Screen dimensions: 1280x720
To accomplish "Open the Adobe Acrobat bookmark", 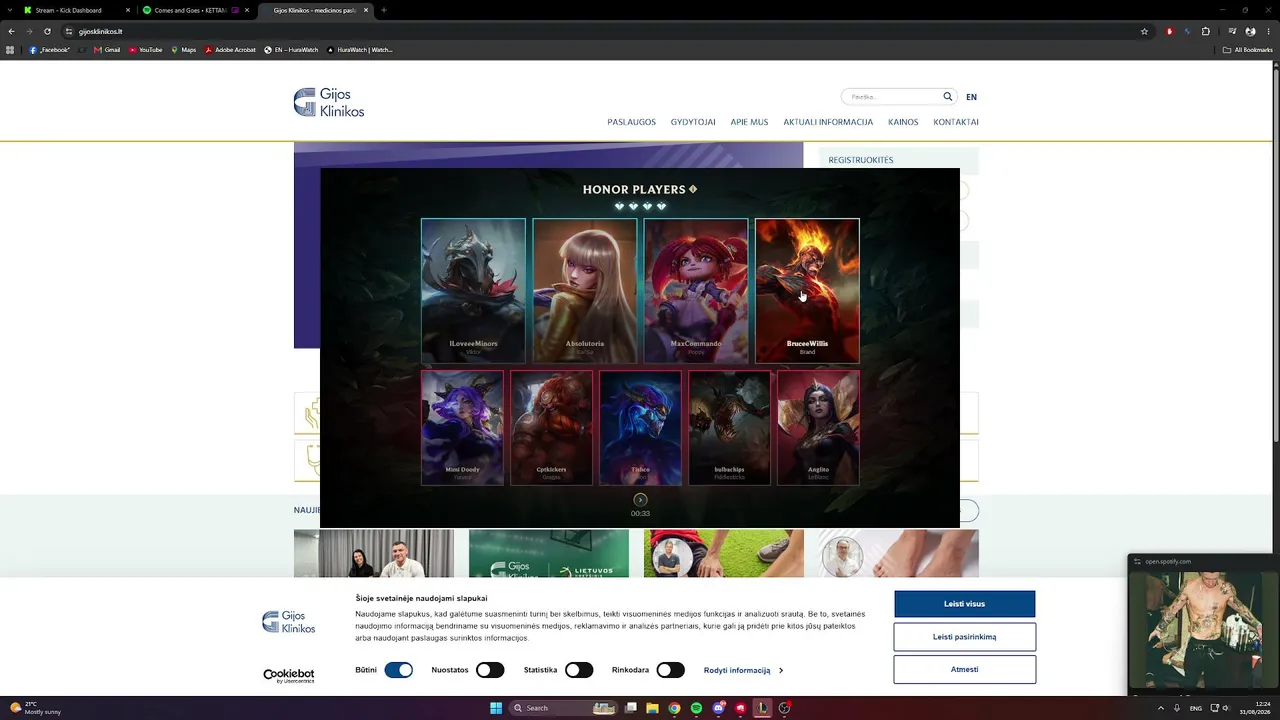I will [231, 49].
